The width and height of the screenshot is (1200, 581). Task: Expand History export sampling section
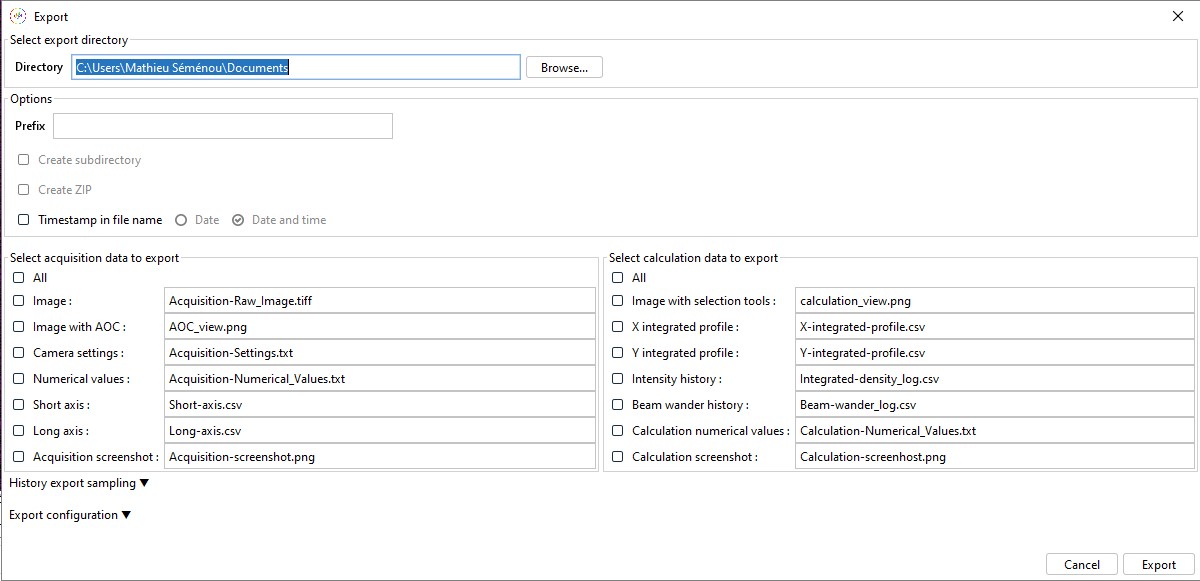[x=79, y=483]
